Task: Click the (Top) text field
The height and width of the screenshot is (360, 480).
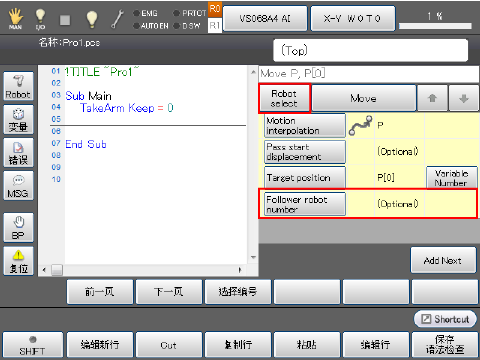Action: click(370, 50)
